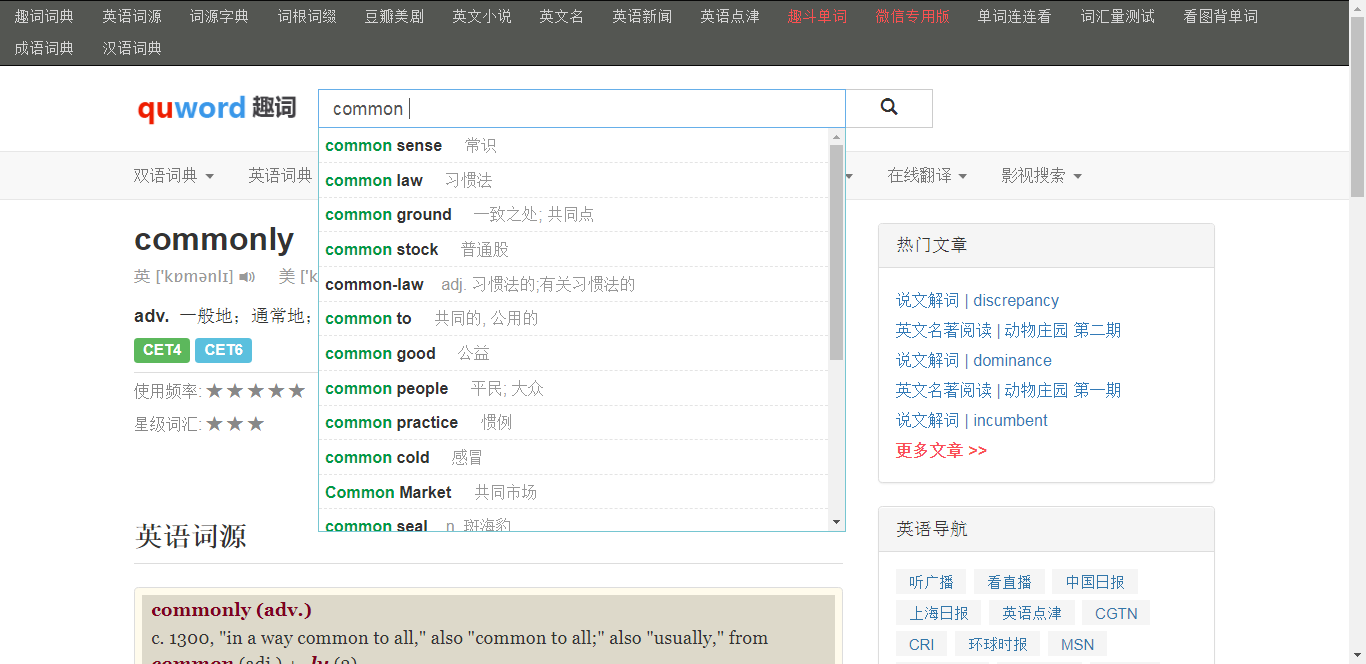Open 词源字典 in top bar
Image resolution: width=1366 pixels, height=664 pixels.
coord(219,16)
